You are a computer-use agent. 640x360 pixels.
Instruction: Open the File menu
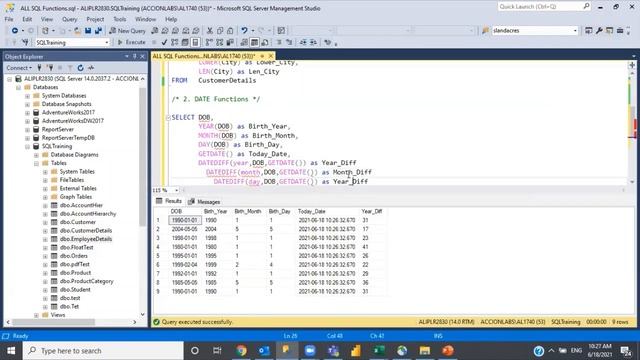pyautogui.click(x=9, y=19)
